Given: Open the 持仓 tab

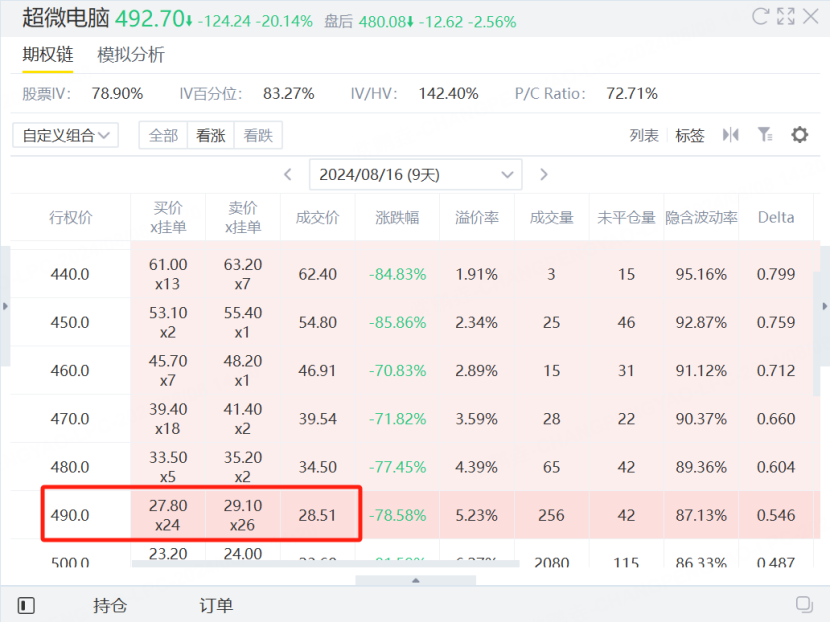Looking at the screenshot, I should click(x=110, y=605).
